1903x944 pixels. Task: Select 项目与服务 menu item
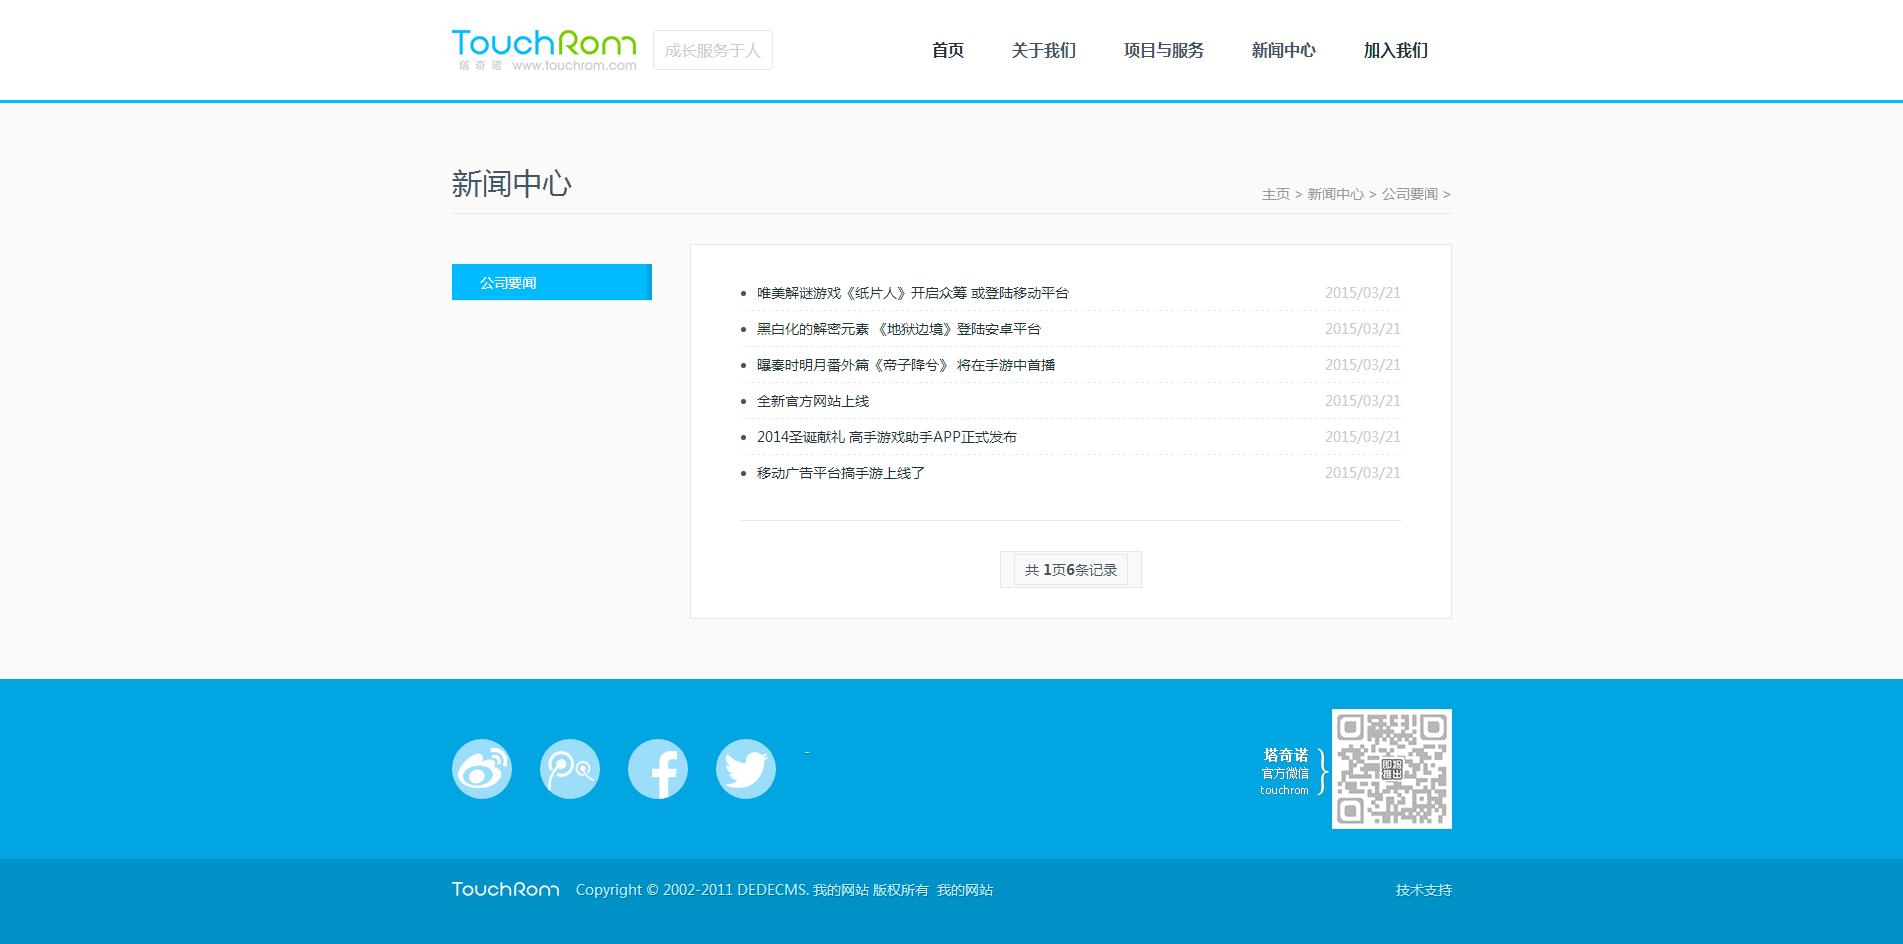point(1163,50)
